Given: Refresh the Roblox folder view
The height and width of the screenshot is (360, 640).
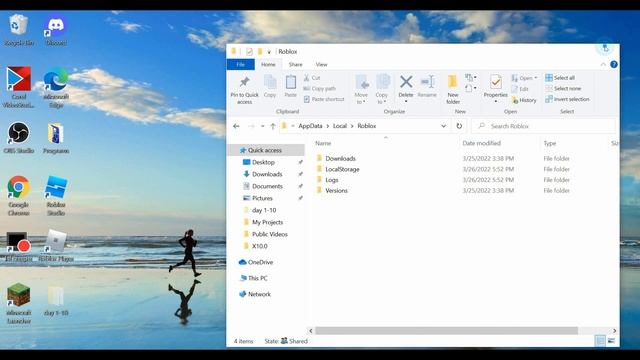Looking at the screenshot, I should point(459,126).
